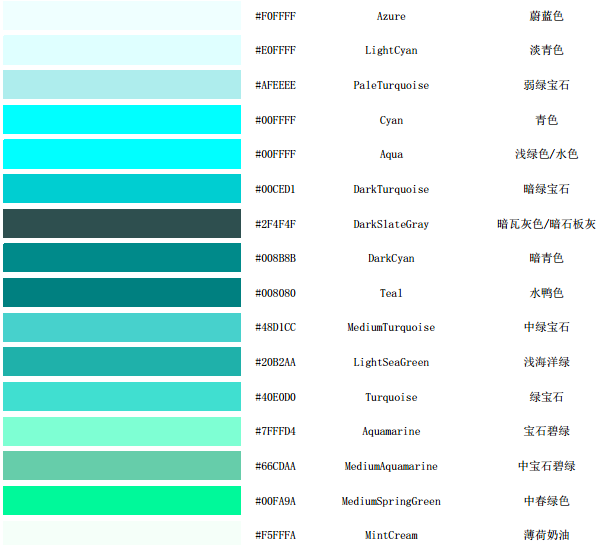Click the Chinese name 中绿宝石
Image resolution: width=611 pixels, height=545 pixels.
(x=546, y=327)
